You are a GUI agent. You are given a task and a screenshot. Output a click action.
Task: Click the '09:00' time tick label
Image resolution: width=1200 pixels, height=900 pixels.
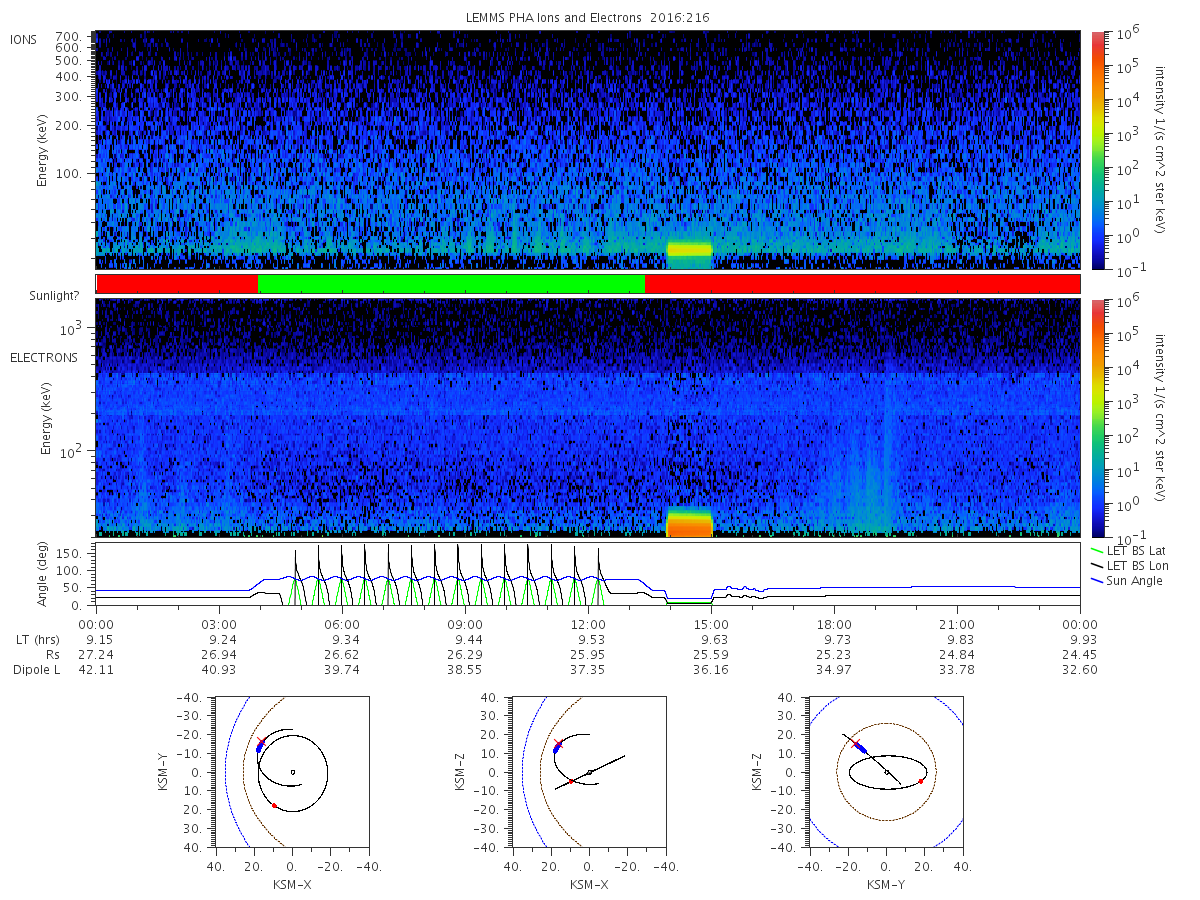pyautogui.click(x=465, y=625)
